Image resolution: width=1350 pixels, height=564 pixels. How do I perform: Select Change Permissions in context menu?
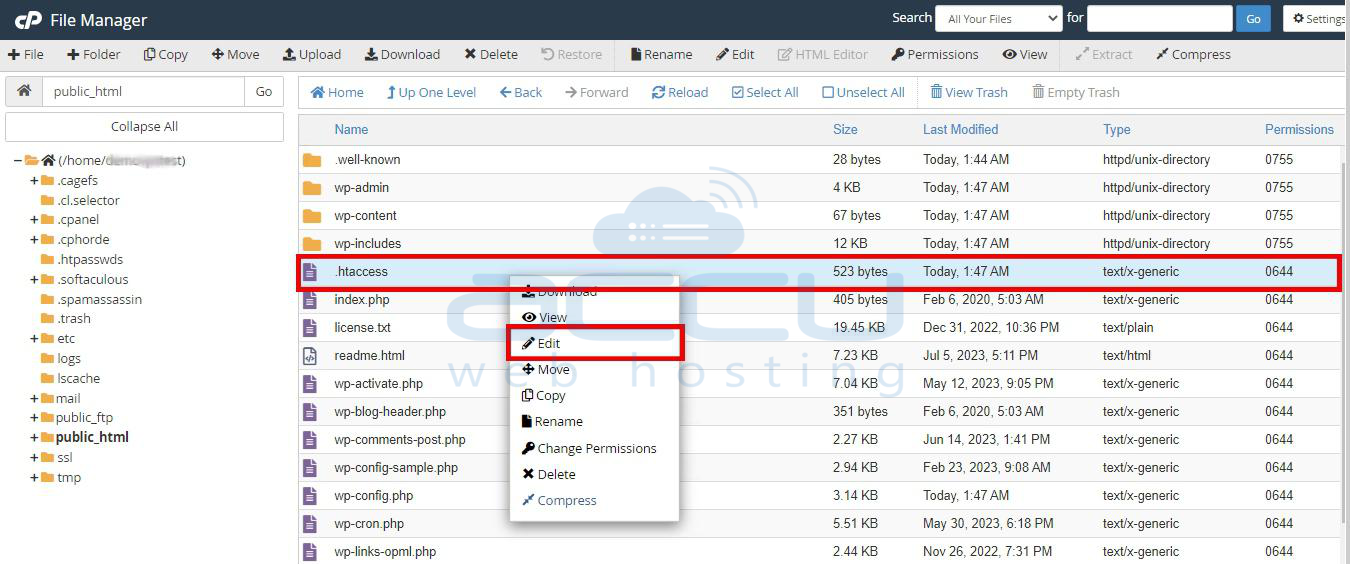pyautogui.click(x=596, y=448)
